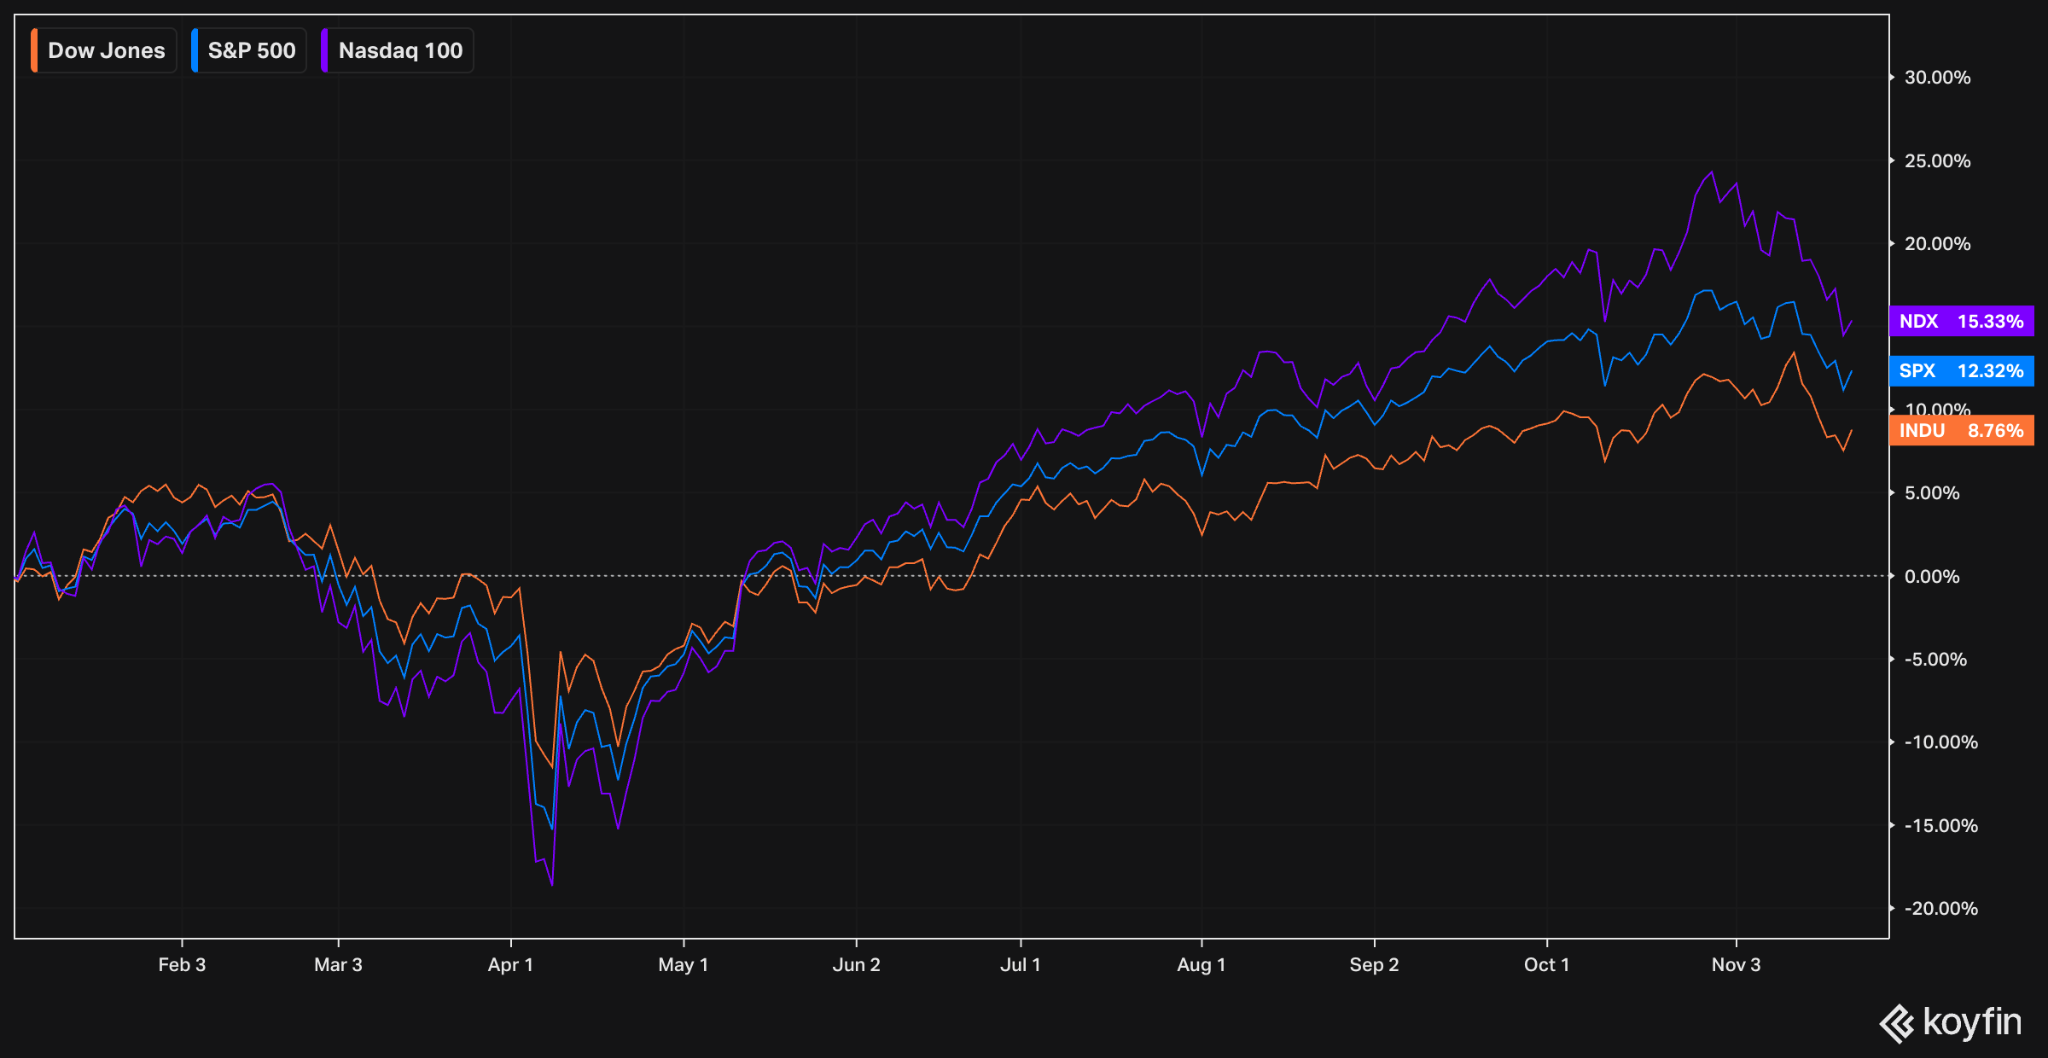This screenshot has width=2048, height=1058.
Task: Click the -15.00% axis label
Action: [1940, 826]
